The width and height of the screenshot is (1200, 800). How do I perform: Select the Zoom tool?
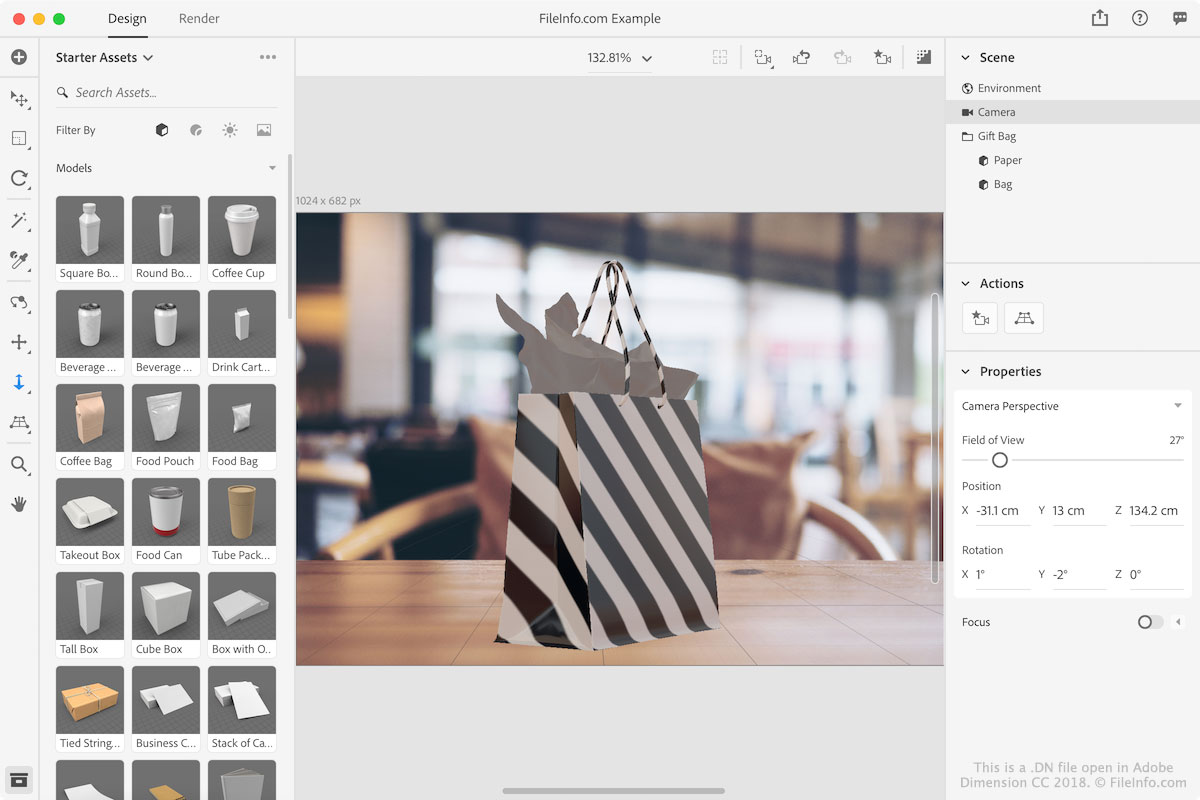[x=18, y=464]
